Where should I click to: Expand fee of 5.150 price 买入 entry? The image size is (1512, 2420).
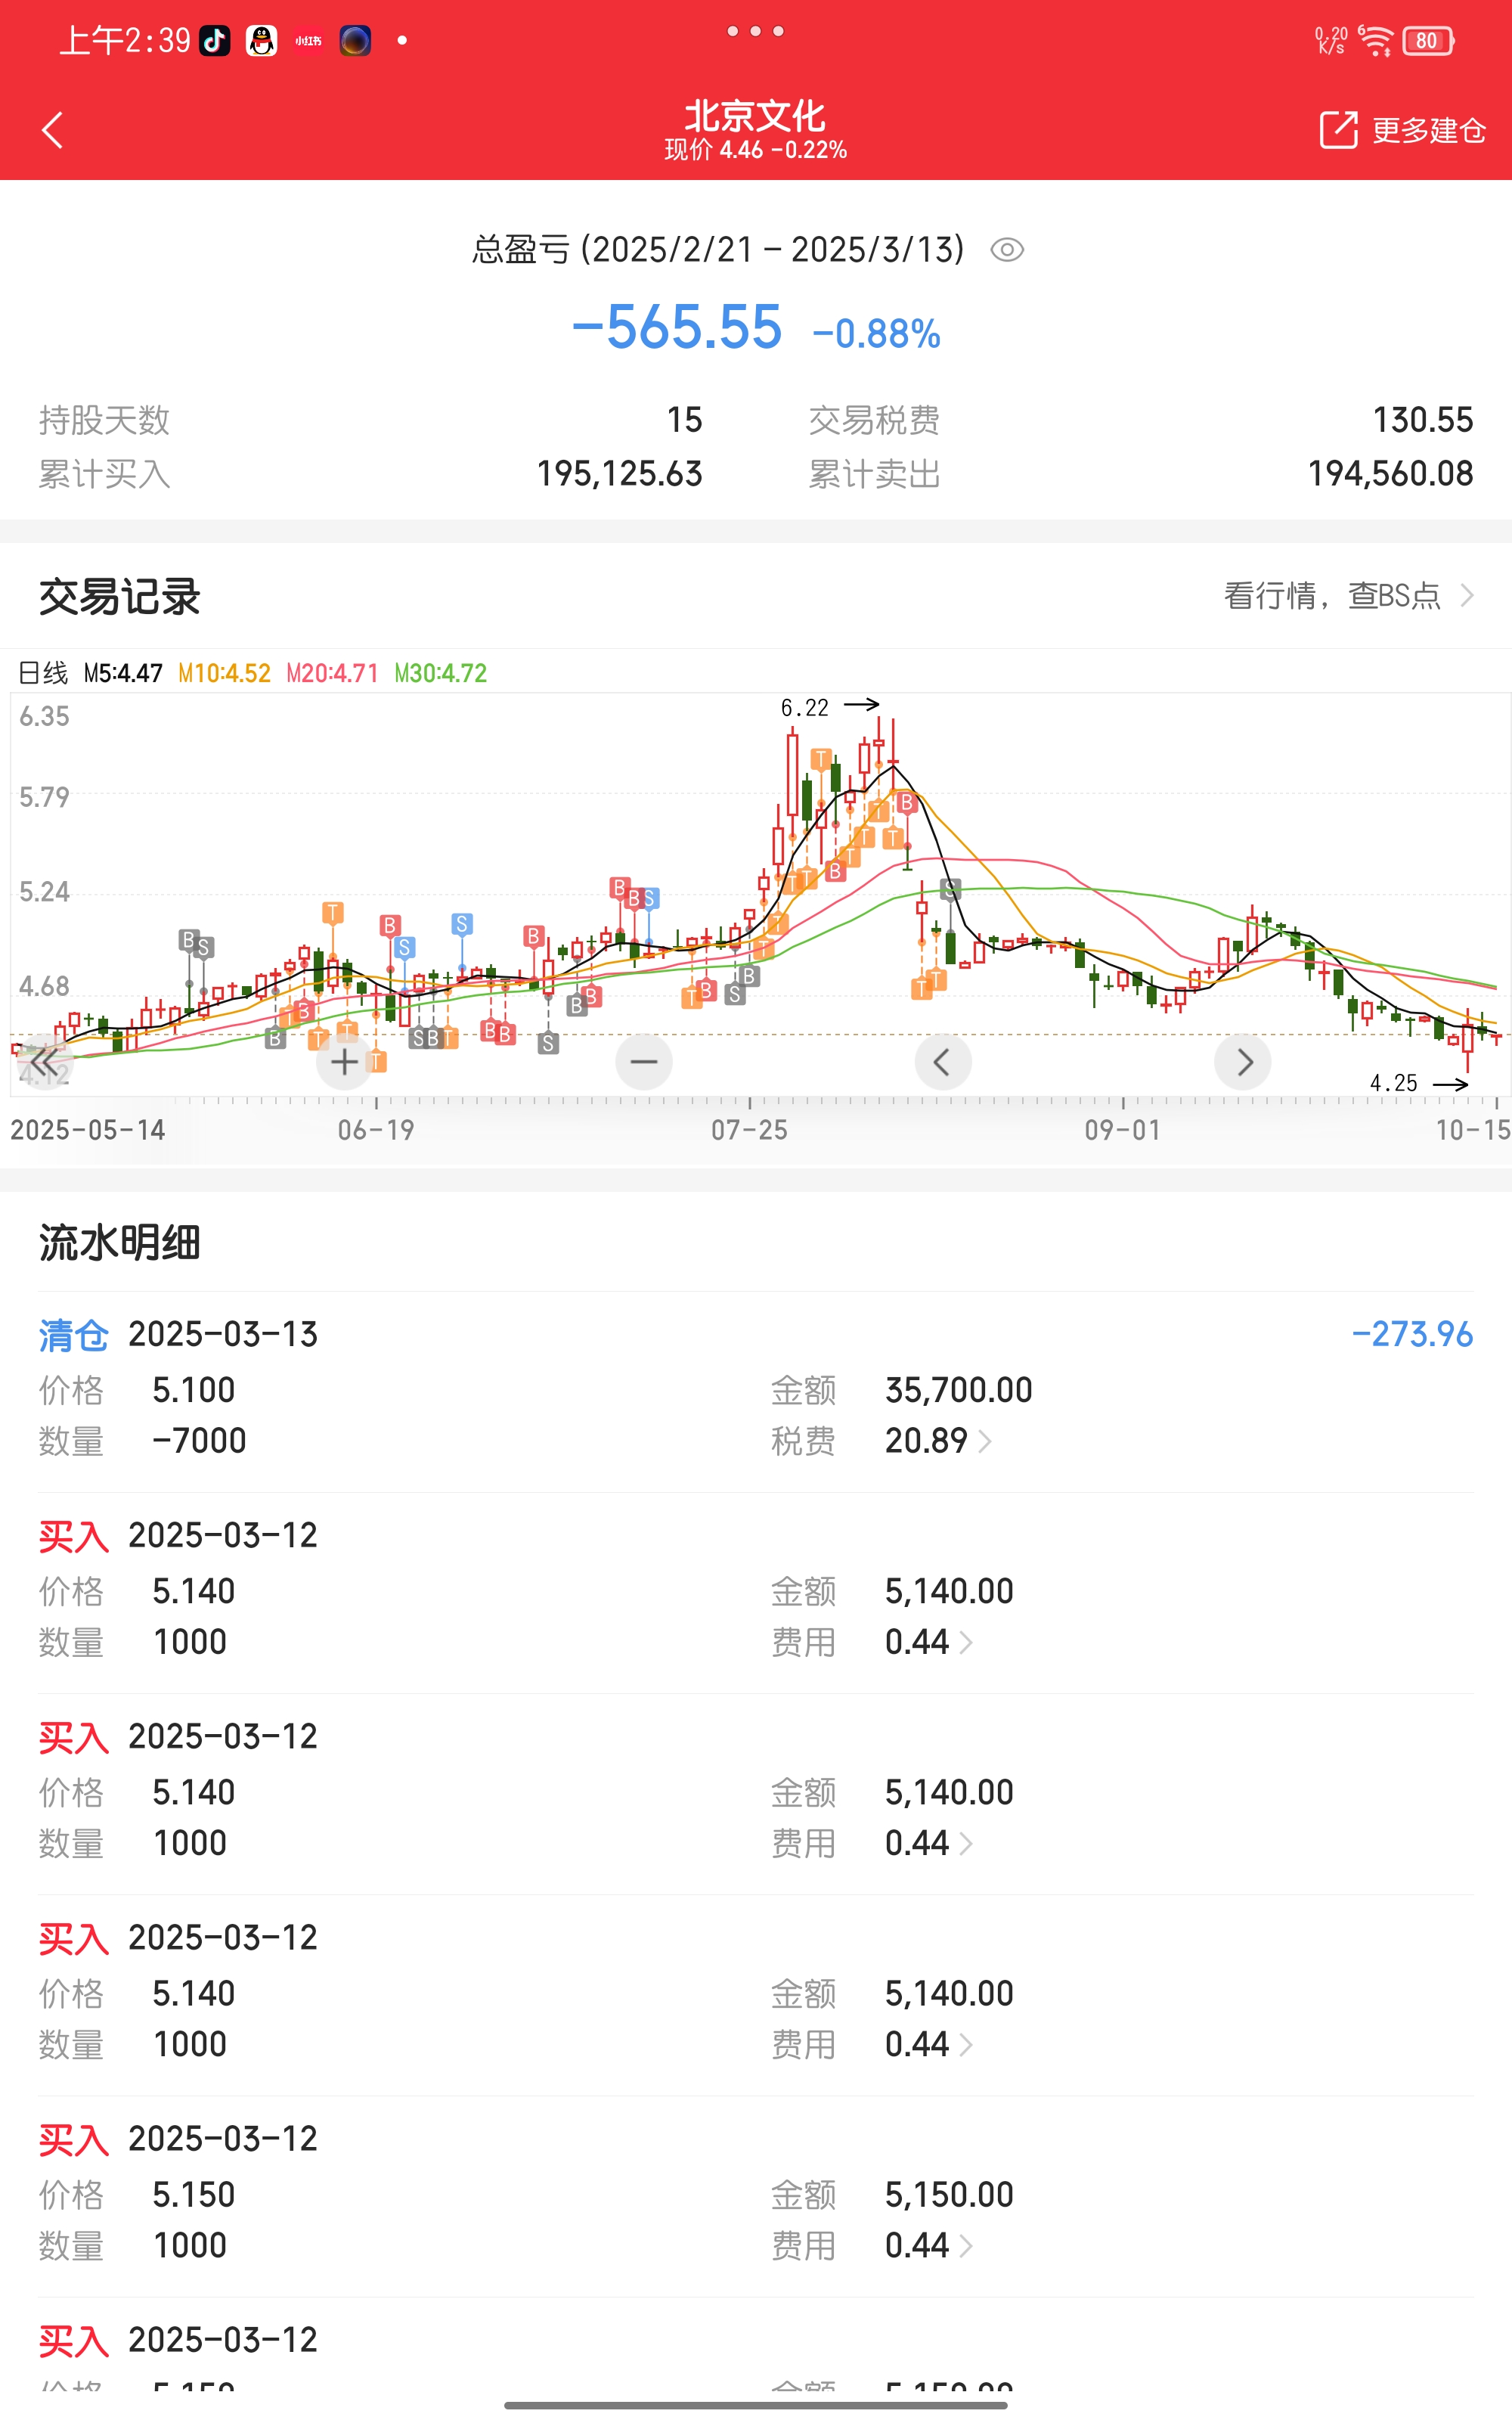coord(966,2246)
